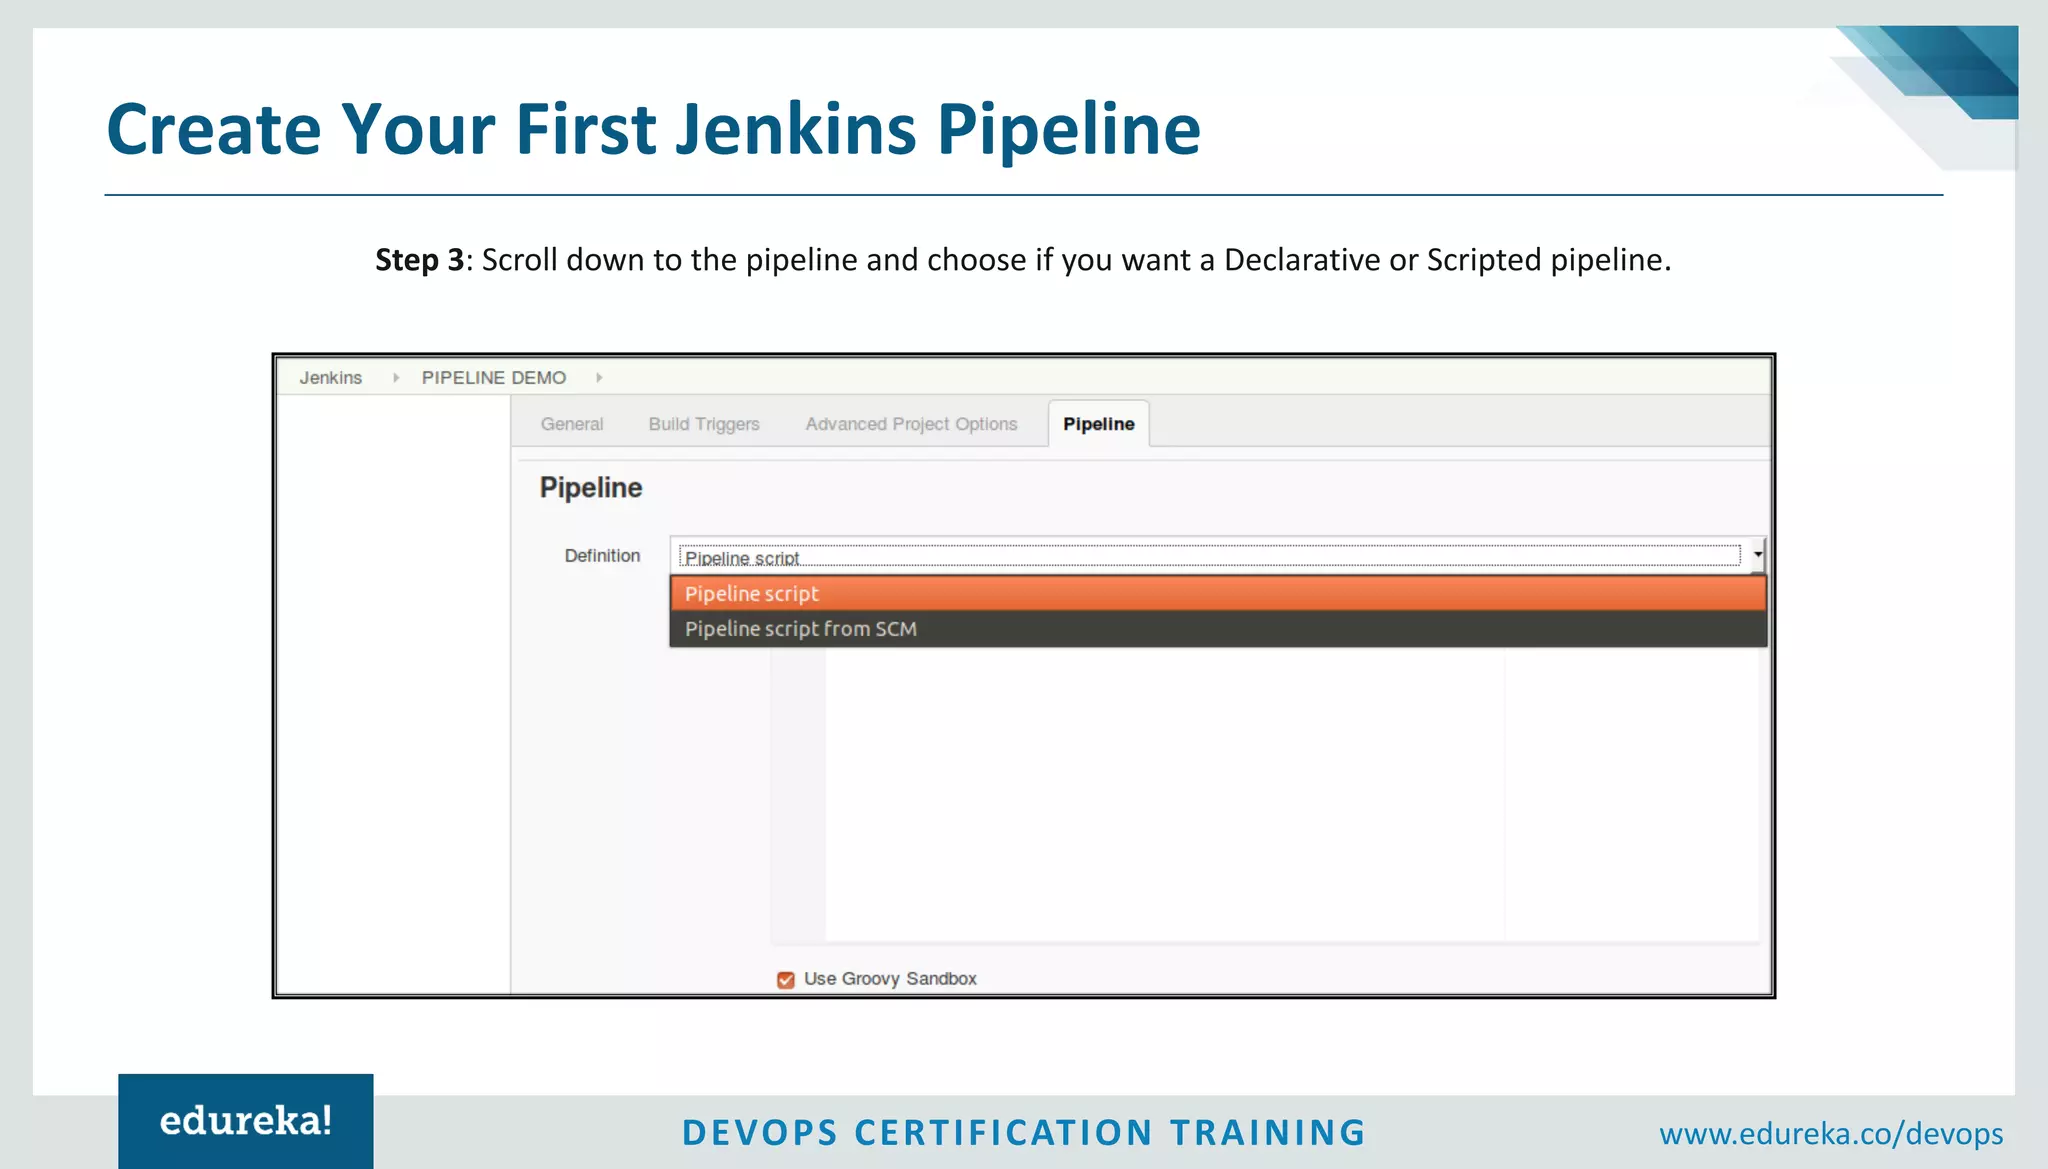
Task: Click the 'Definition' label
Action: (x=602, y=556)
